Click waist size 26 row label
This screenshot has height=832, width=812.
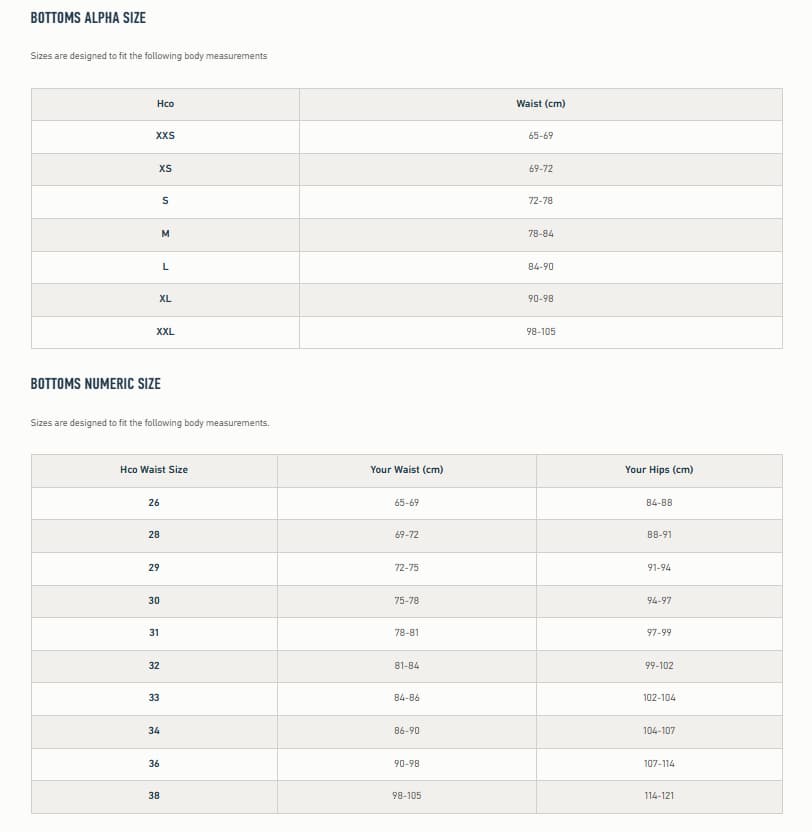coord(154,502)
